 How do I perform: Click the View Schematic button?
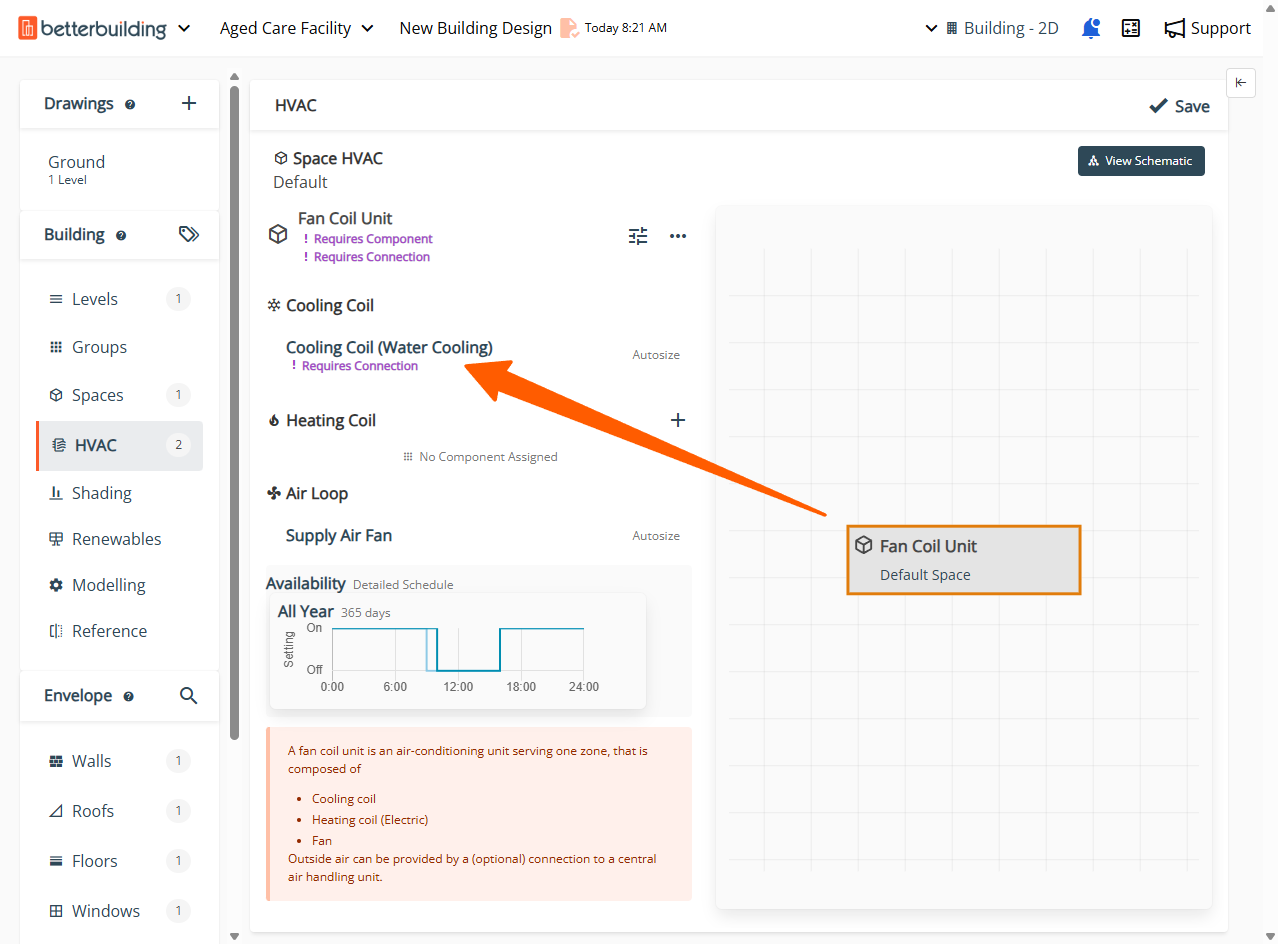point(1141,161)
